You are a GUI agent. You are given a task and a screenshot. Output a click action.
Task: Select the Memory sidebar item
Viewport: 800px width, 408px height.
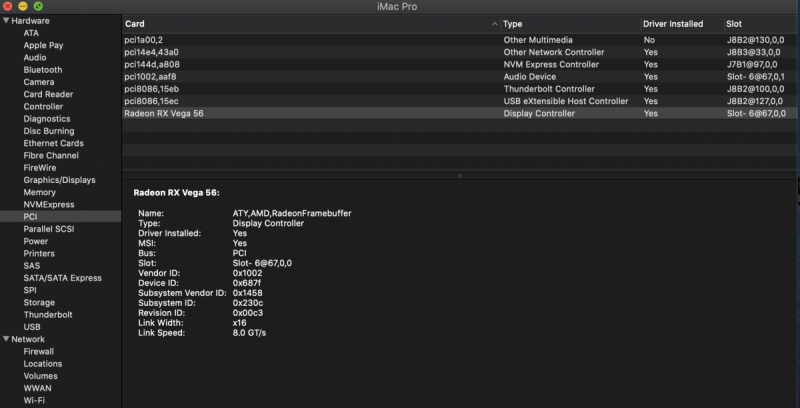(x=39, y=192)
